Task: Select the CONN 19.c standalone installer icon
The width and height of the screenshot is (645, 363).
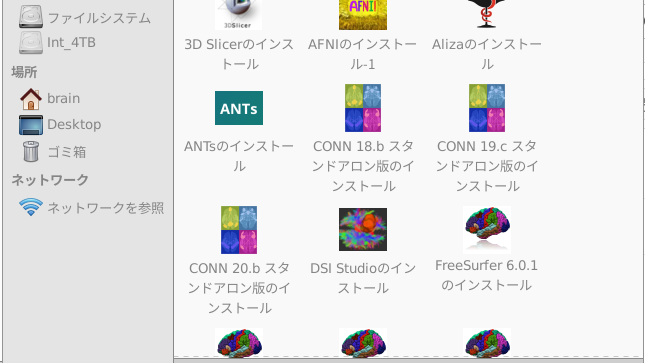Action: [487, 108]
